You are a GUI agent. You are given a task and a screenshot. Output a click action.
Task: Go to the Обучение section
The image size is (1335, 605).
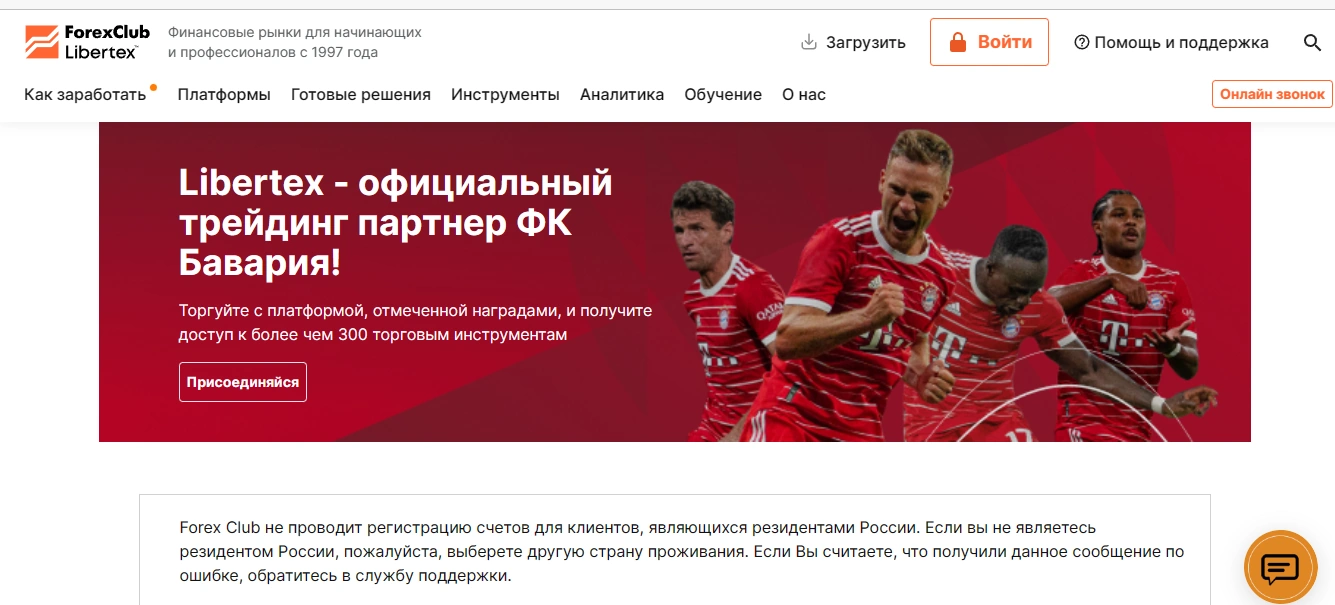[723, 95]
